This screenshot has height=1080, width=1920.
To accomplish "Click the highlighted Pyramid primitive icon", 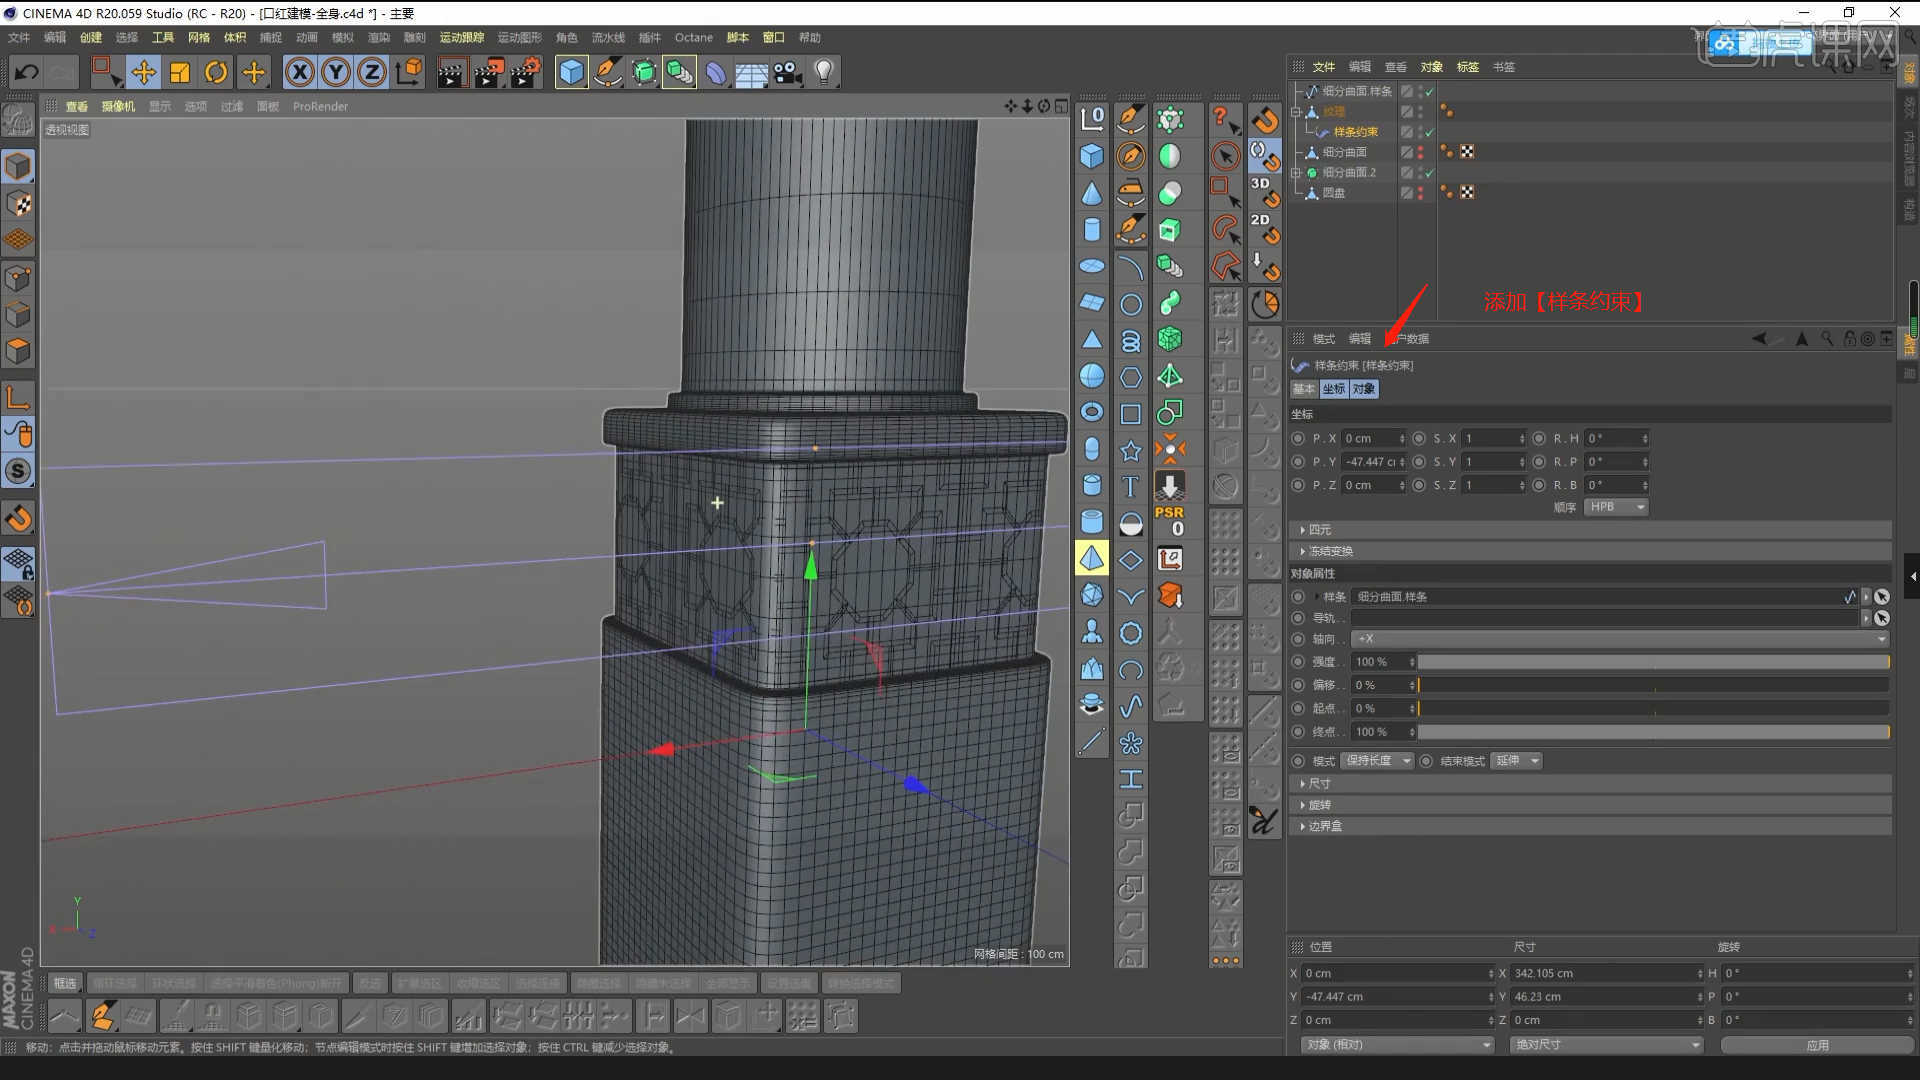I will point(1092,558).
